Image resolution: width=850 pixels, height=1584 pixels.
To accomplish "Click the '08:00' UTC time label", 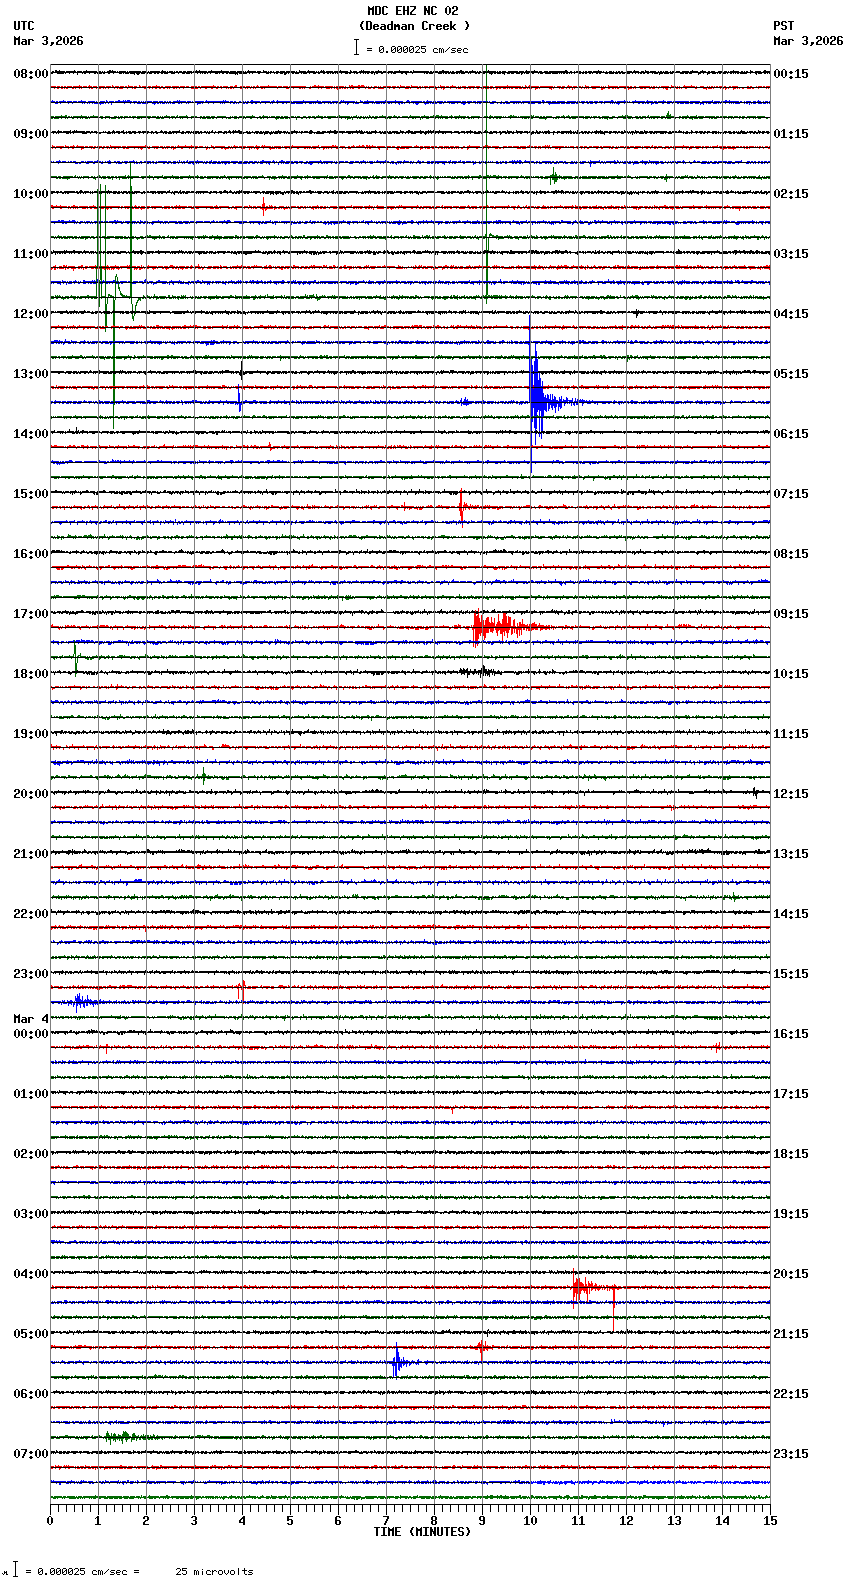I will [x=31, y=74].
